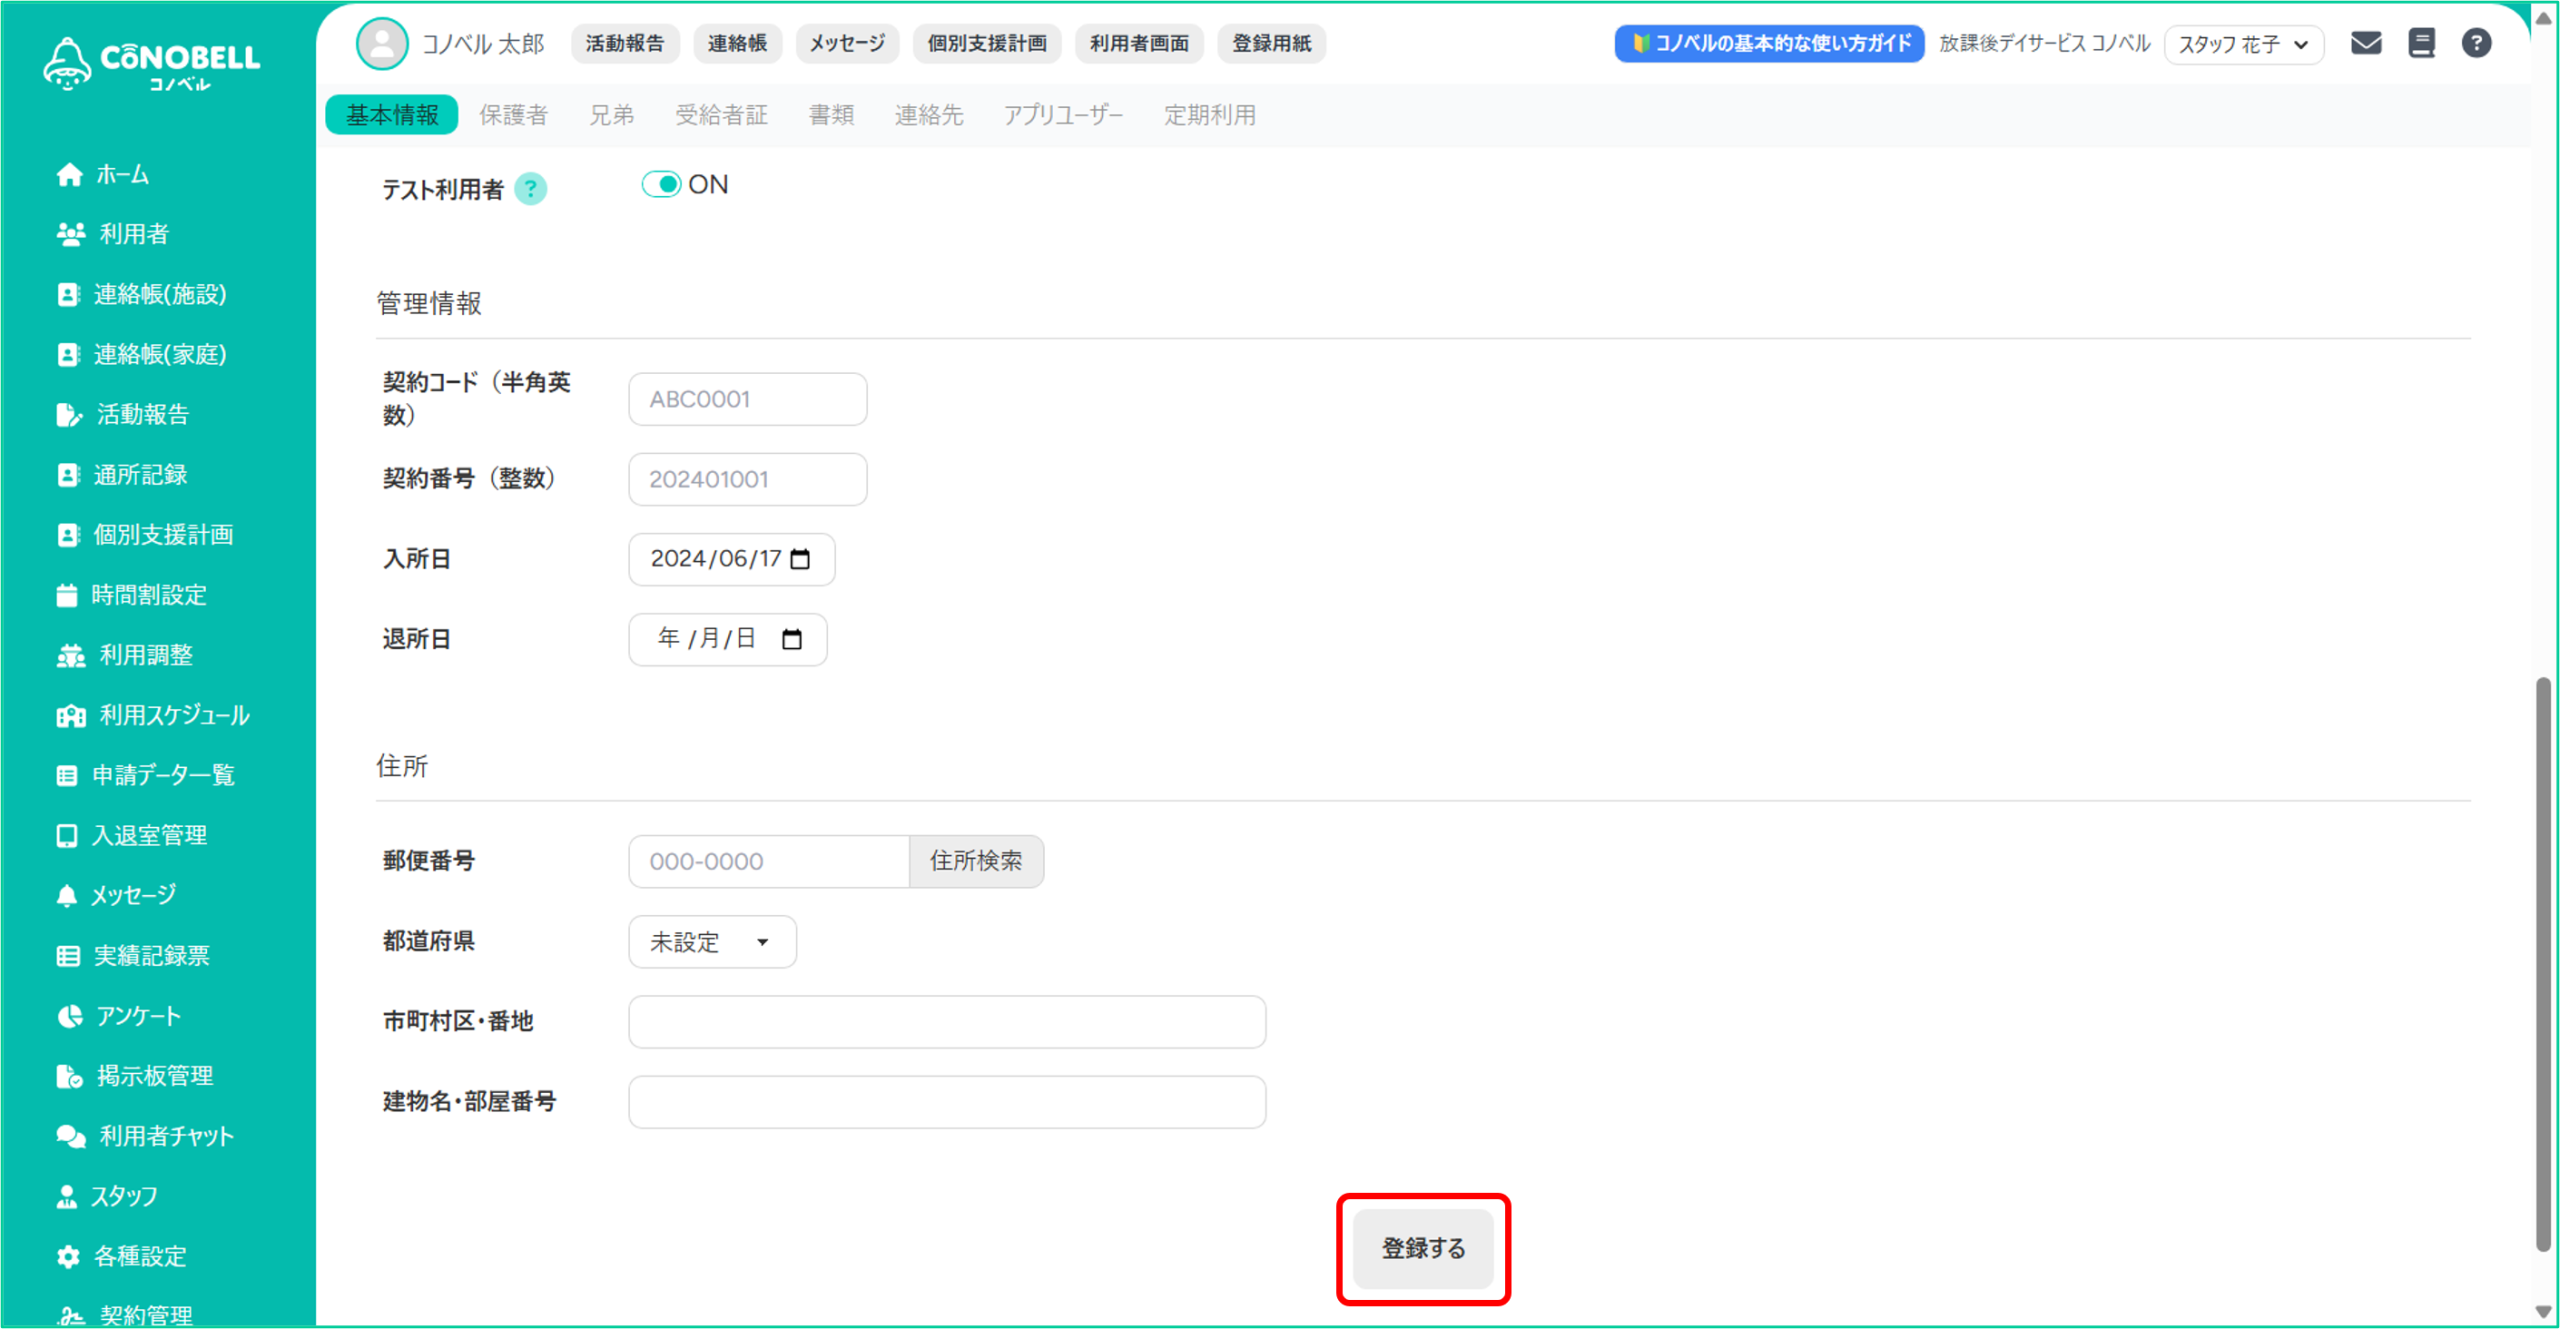Click the manual book icon in header

click(2421, 43)
